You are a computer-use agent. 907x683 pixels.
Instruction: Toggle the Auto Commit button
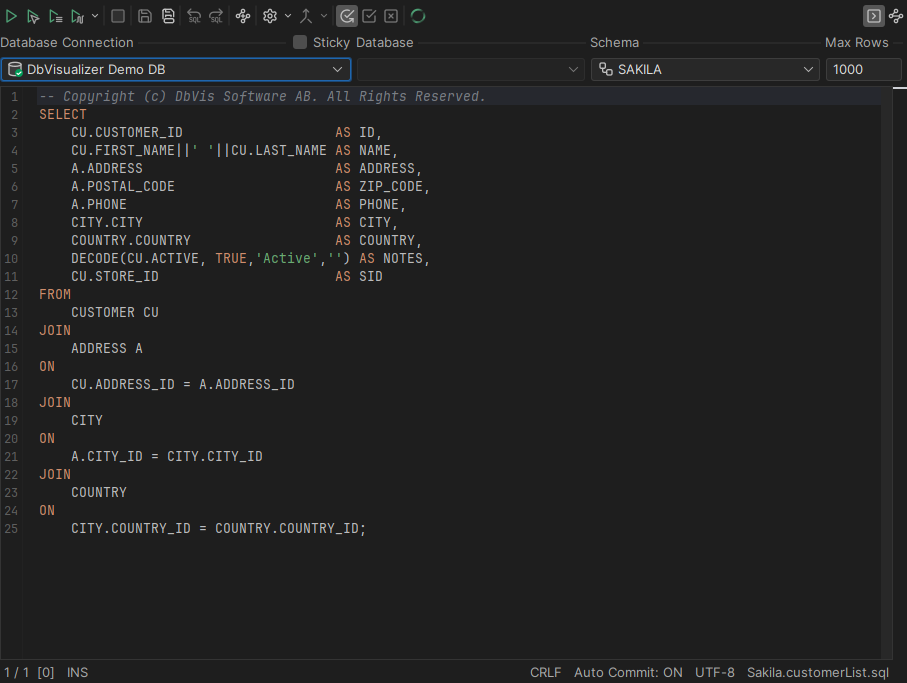point(347,16)
